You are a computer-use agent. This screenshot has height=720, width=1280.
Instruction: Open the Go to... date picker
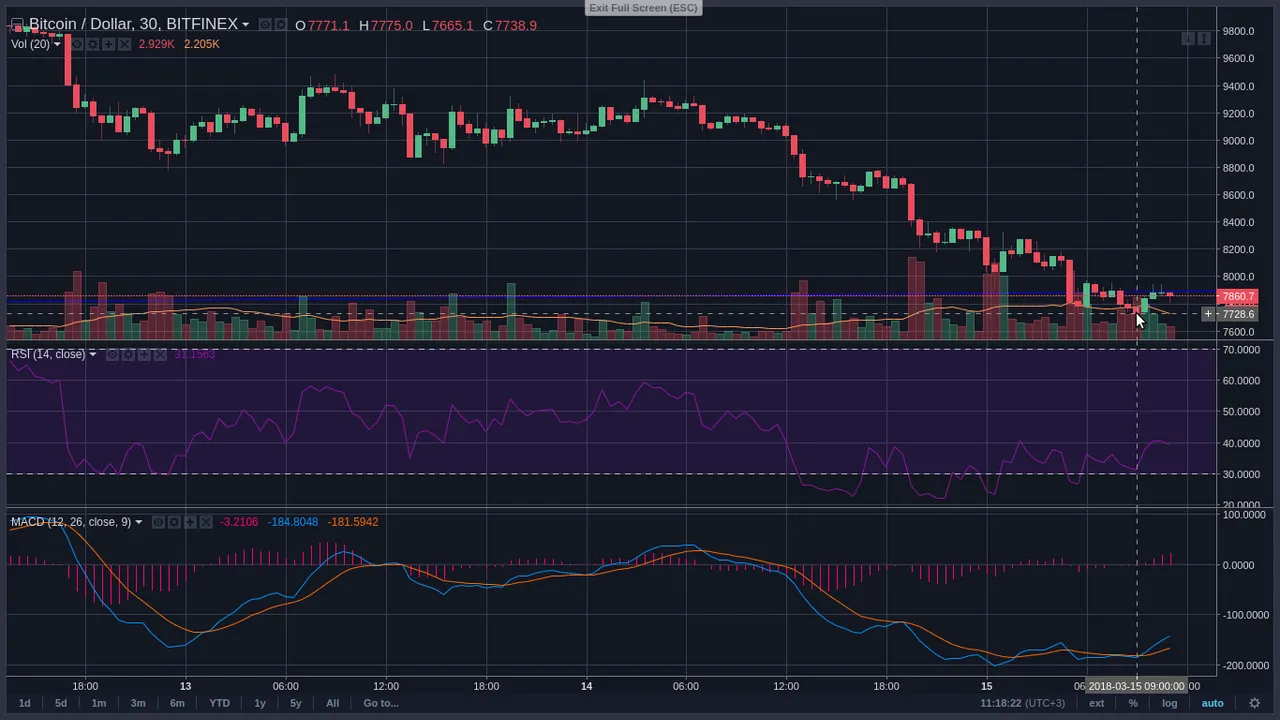[x=381, y=703]
